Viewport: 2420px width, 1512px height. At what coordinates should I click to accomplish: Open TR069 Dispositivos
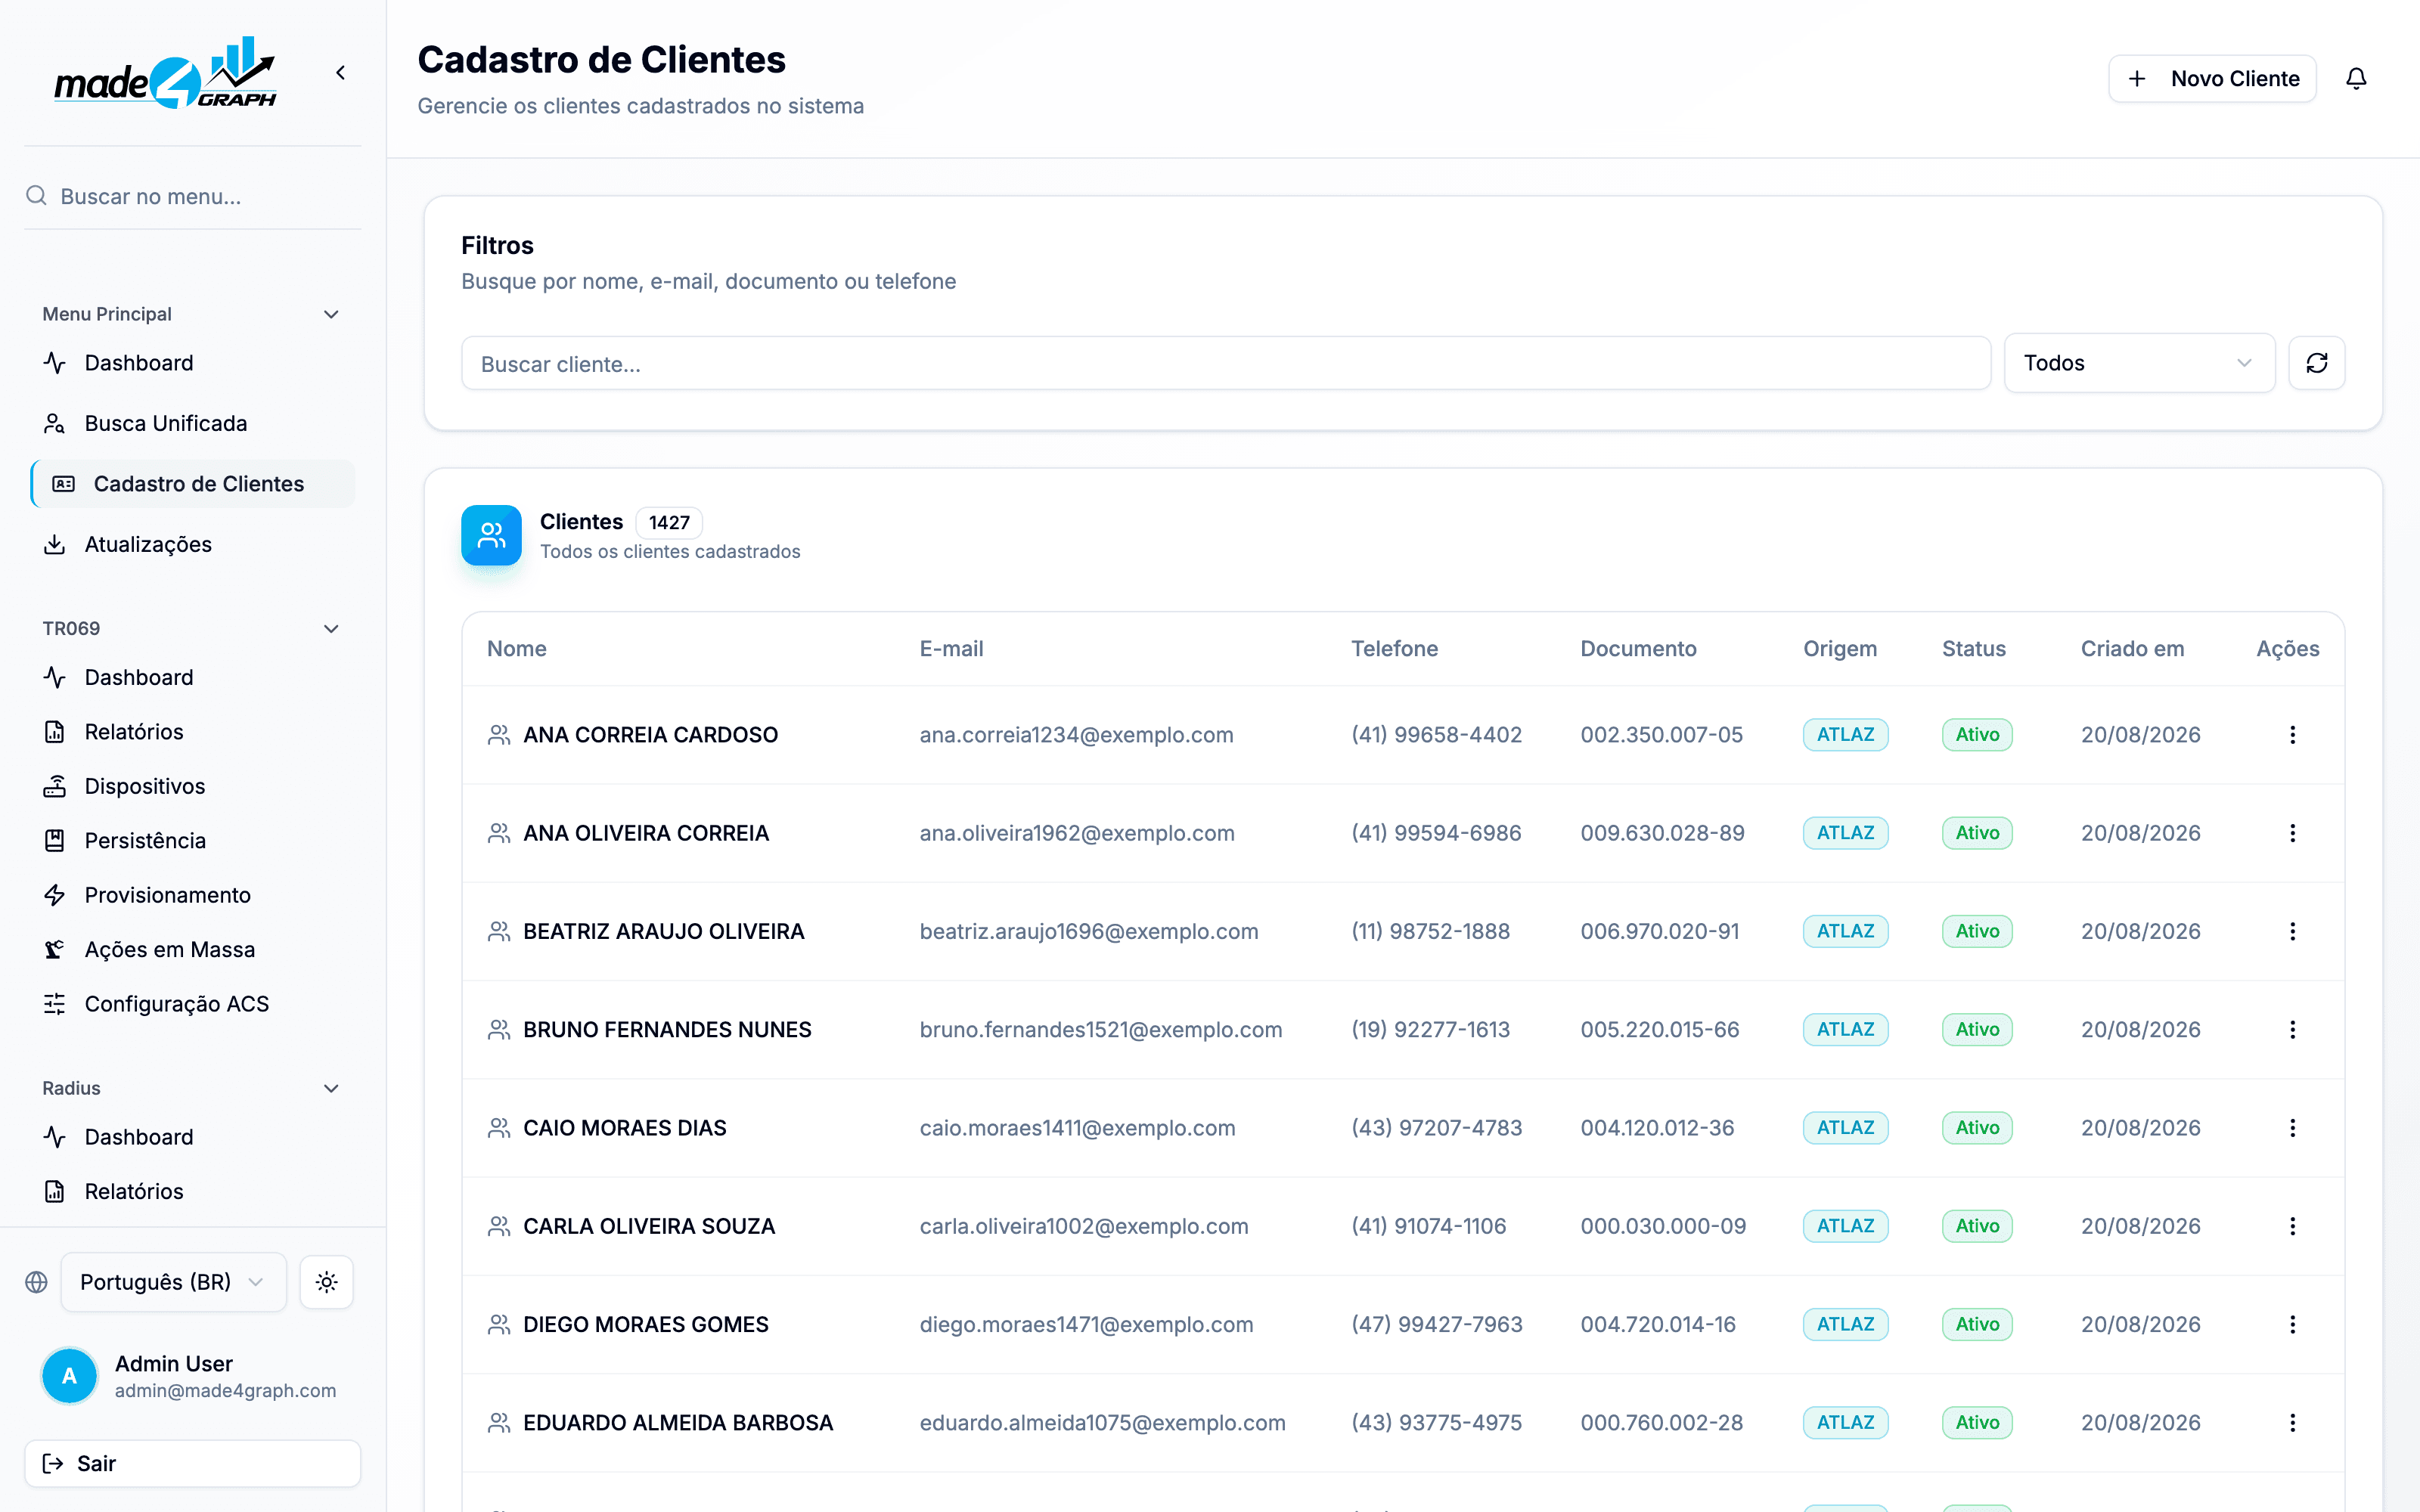[x=193, y=786]
